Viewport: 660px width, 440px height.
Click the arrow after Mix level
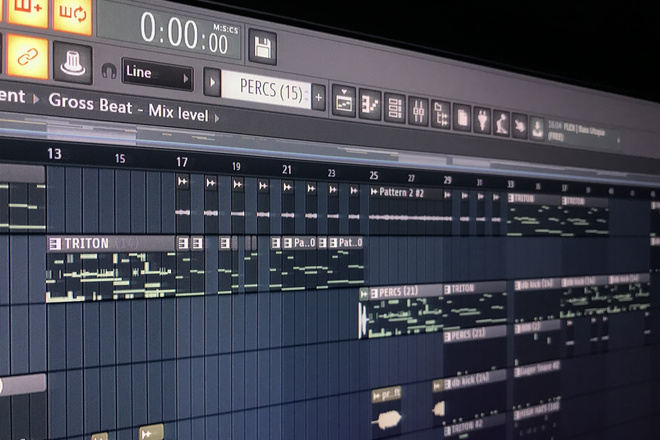tap(217, 119)
